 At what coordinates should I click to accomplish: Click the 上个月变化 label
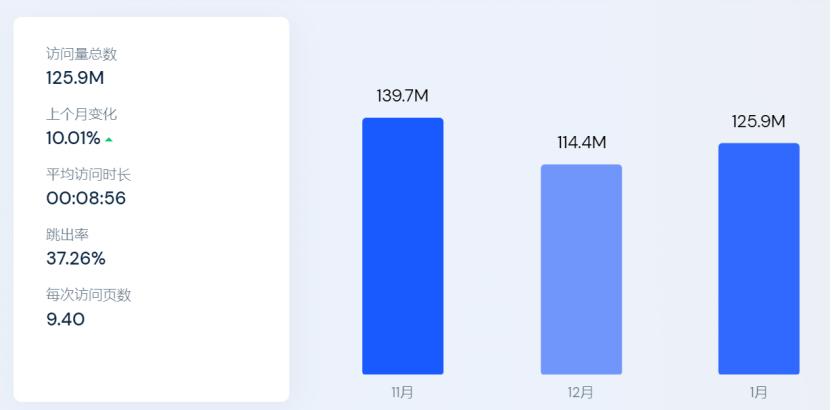[81, 115]
